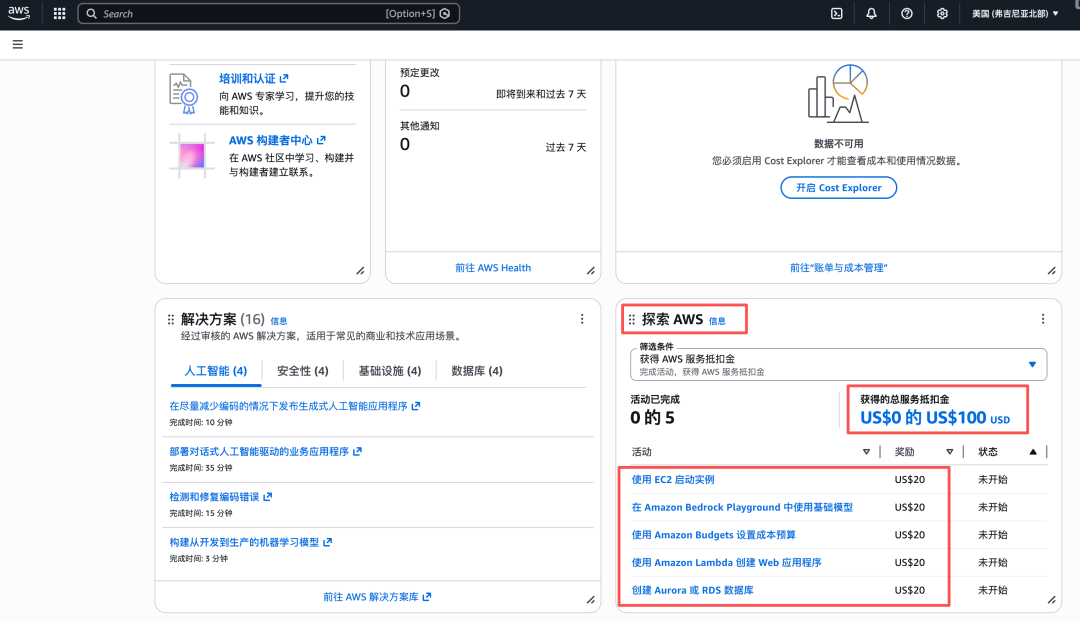This screenshot has height=622, width=1080.
Task: Follow the 前往 AWS 解决方案库 link
Action: 377,597
